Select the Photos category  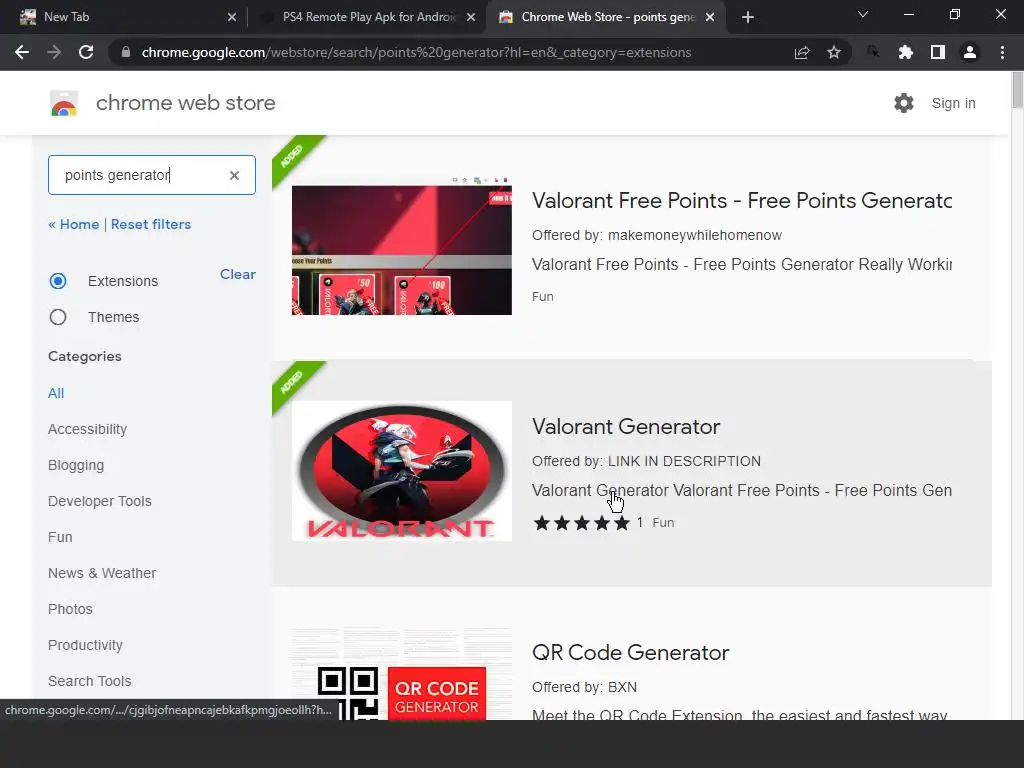tap(70, 609)
